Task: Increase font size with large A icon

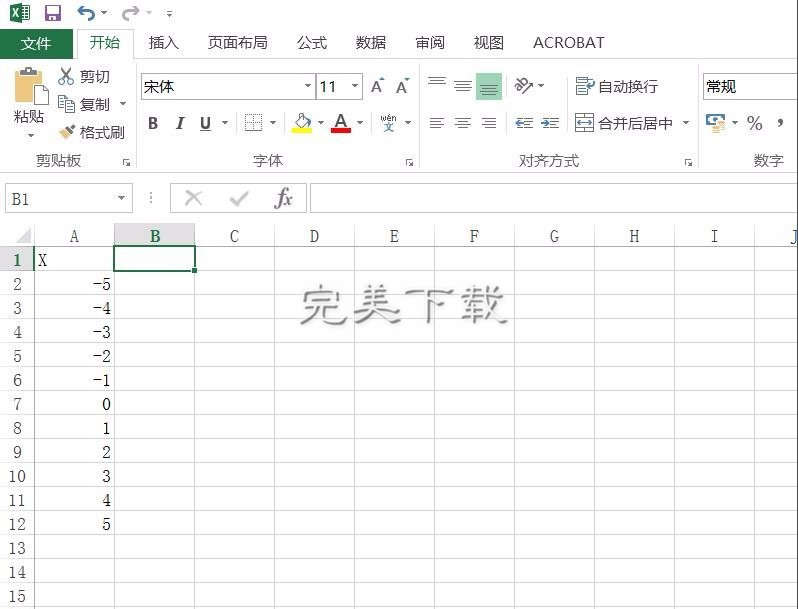Action: coord(377,86)
